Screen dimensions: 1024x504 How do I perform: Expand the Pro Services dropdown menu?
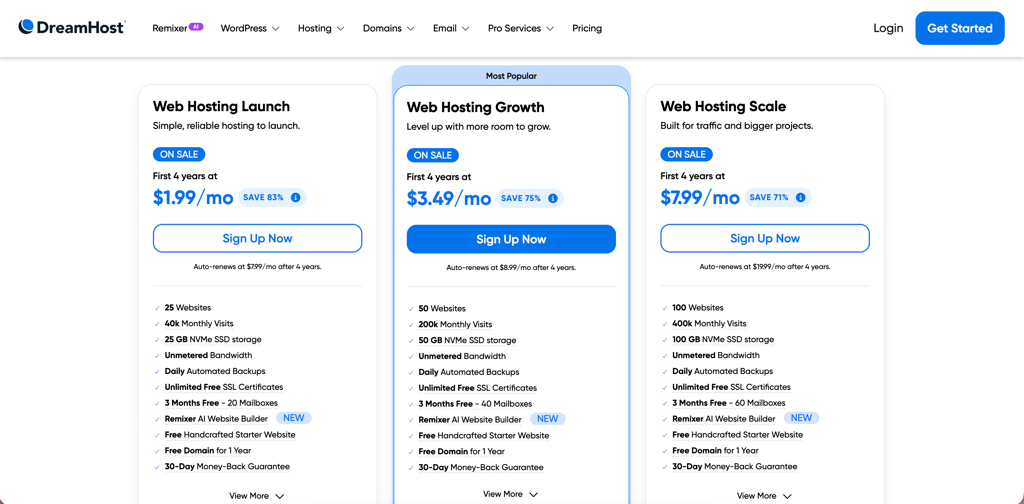pyautogui.click(x=520, y=28)
